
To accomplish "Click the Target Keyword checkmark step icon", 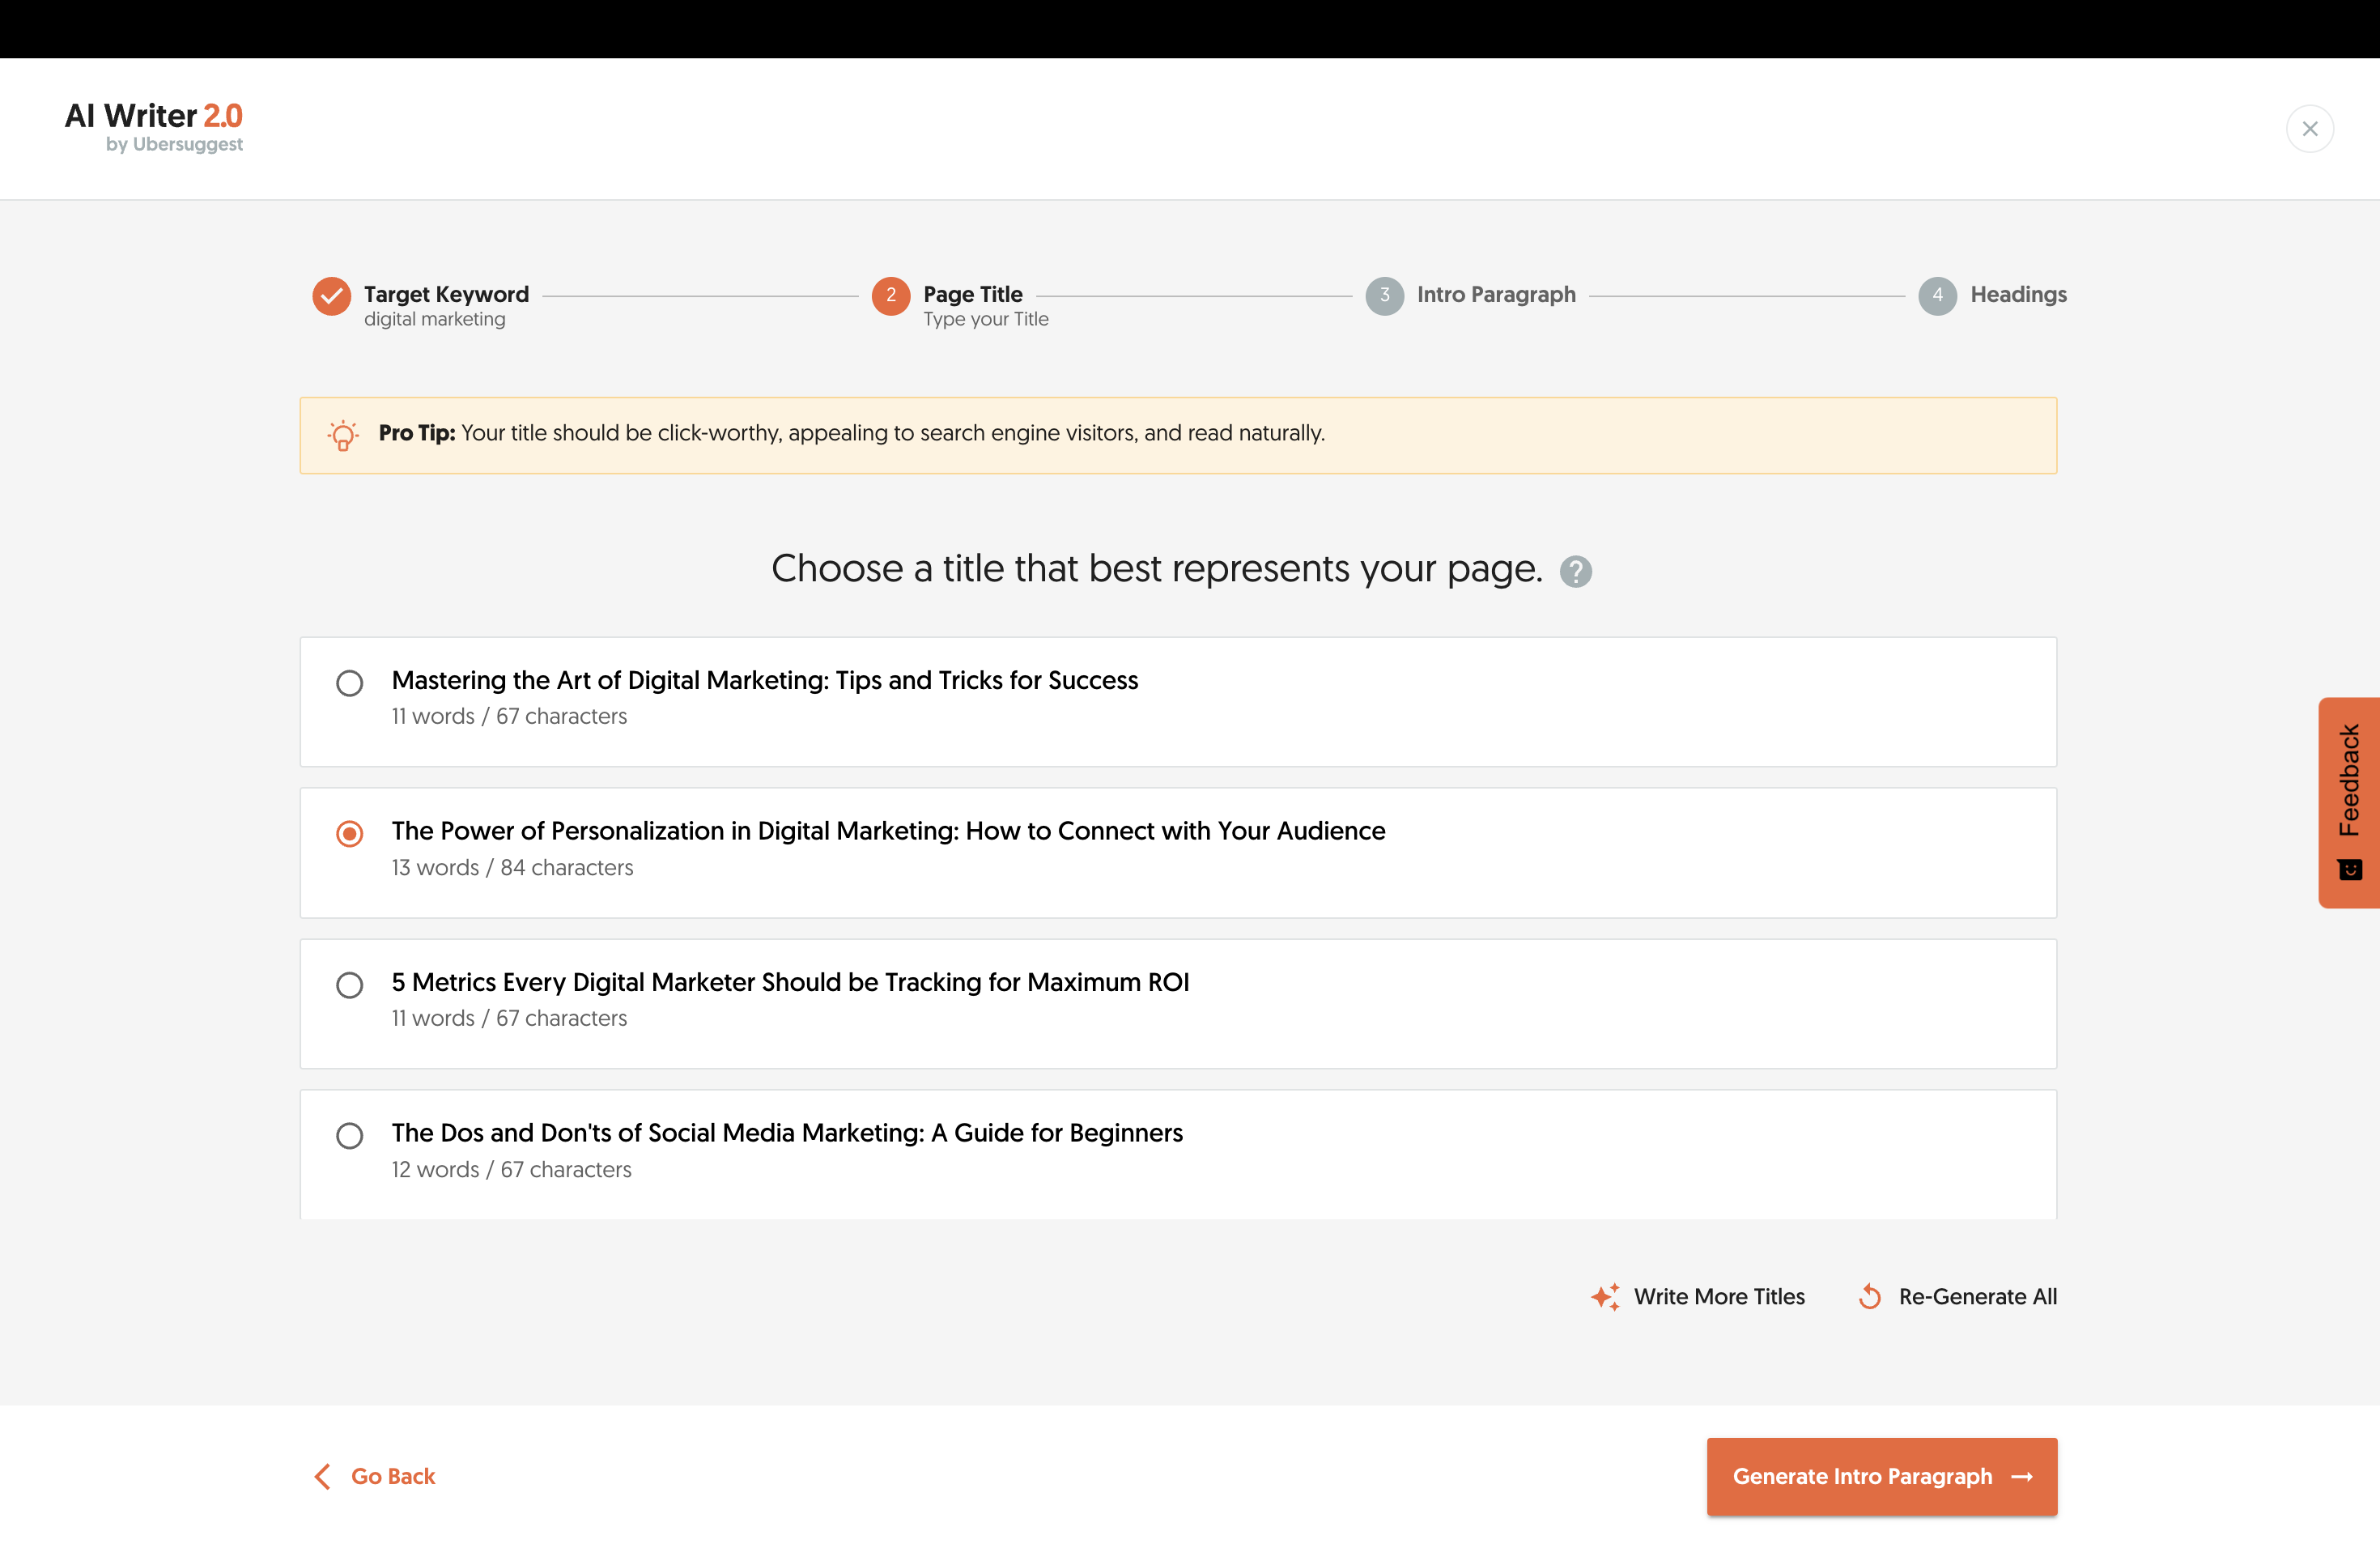I will click(331, 295).
